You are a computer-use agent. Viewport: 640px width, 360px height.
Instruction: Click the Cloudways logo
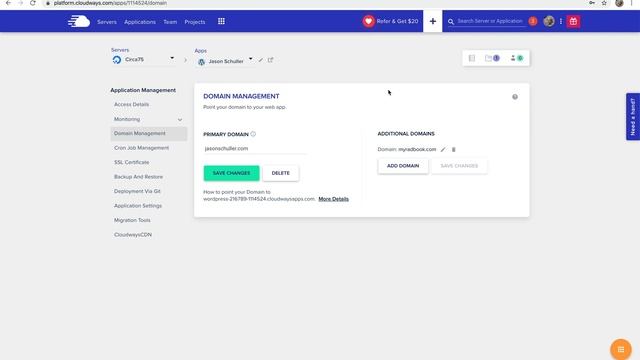point(79,21)
